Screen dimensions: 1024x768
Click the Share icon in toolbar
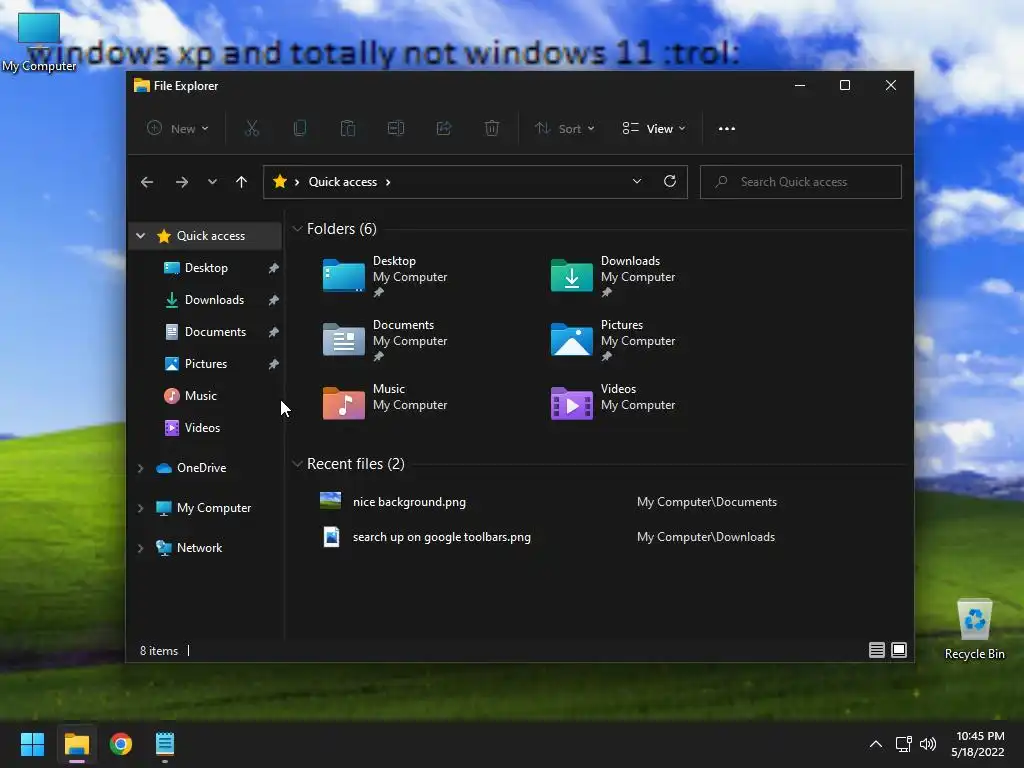click(x=444, y=129)
